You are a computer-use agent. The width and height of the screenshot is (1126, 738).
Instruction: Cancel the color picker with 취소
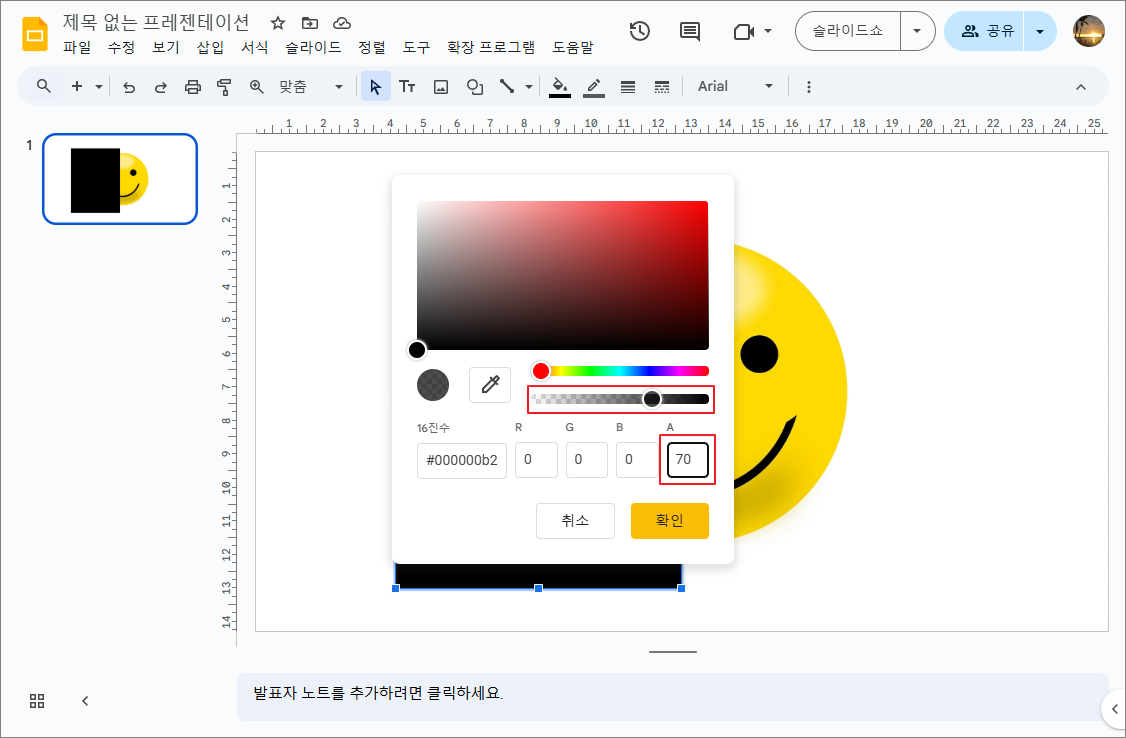pos(575,520)
